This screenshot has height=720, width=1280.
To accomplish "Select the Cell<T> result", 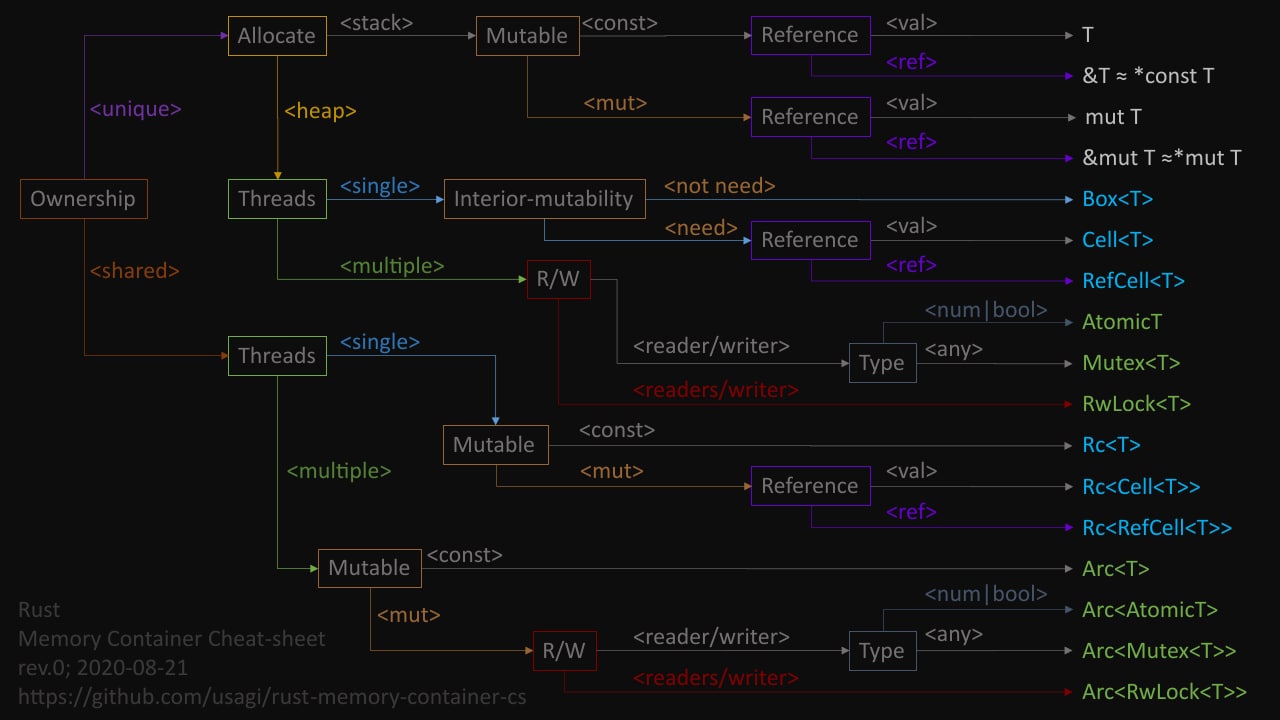I will click(1117, 240).
